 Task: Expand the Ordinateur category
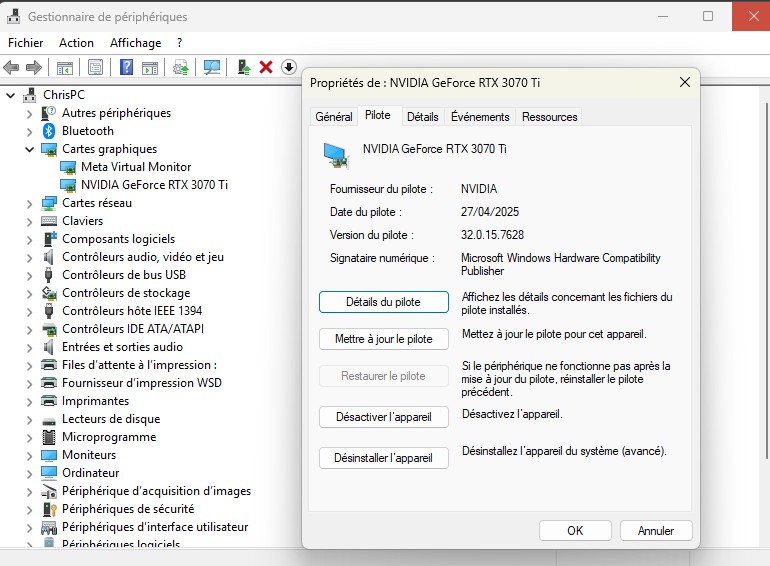point(29,474)
